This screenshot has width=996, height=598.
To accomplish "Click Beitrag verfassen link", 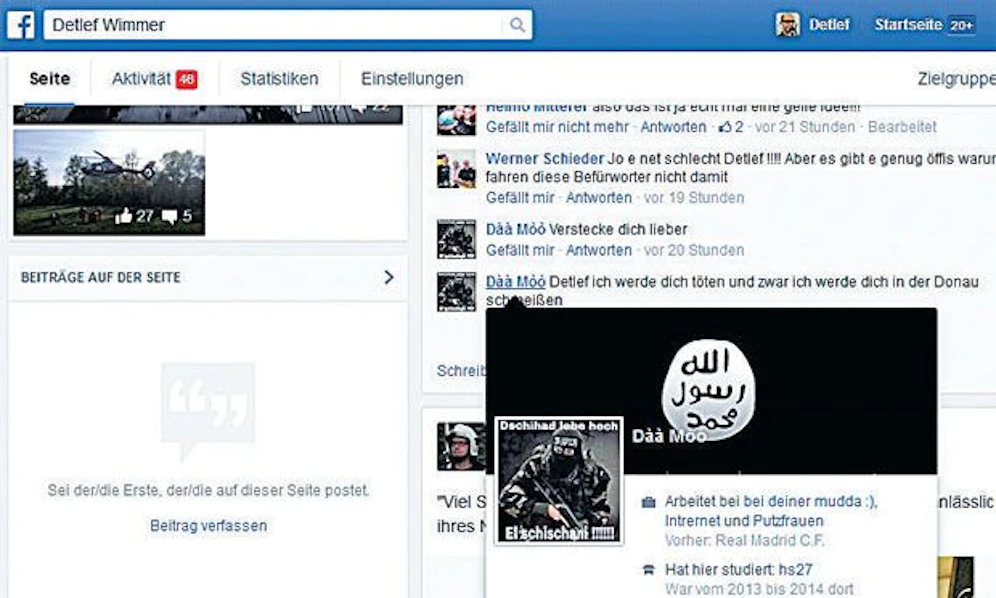I will tap(208, 526).
